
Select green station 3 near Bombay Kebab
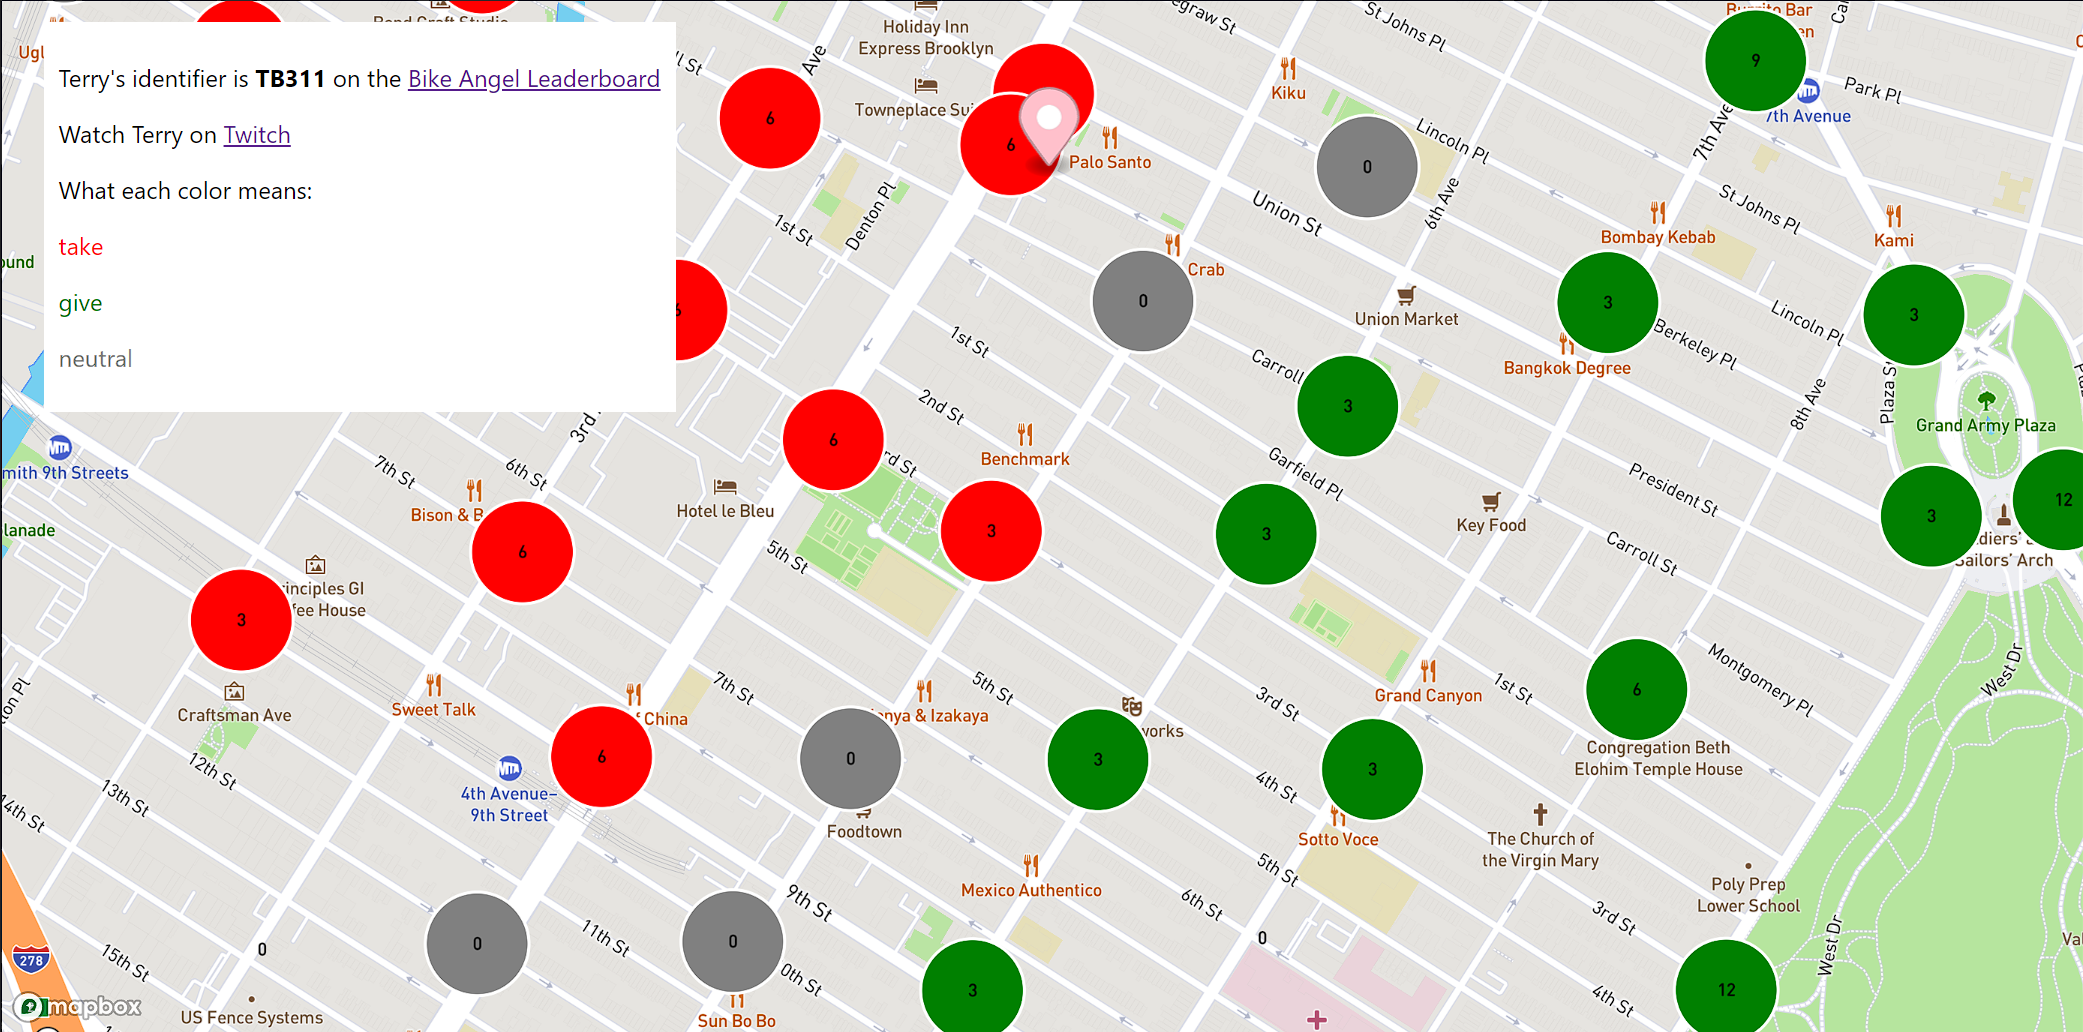[x=1608, y=302]
